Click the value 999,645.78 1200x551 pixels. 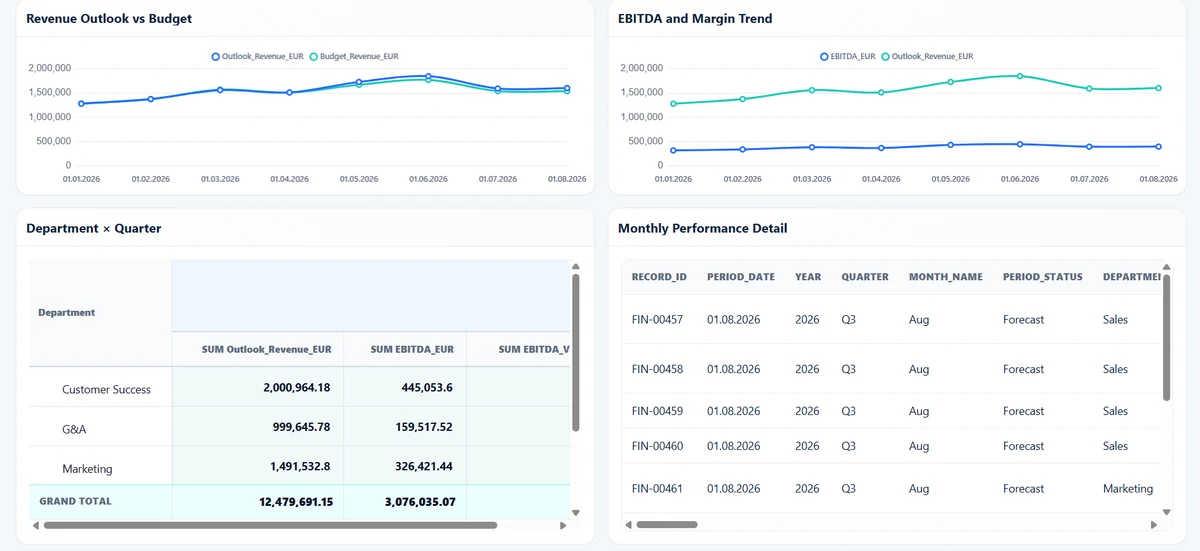point(300,427)
